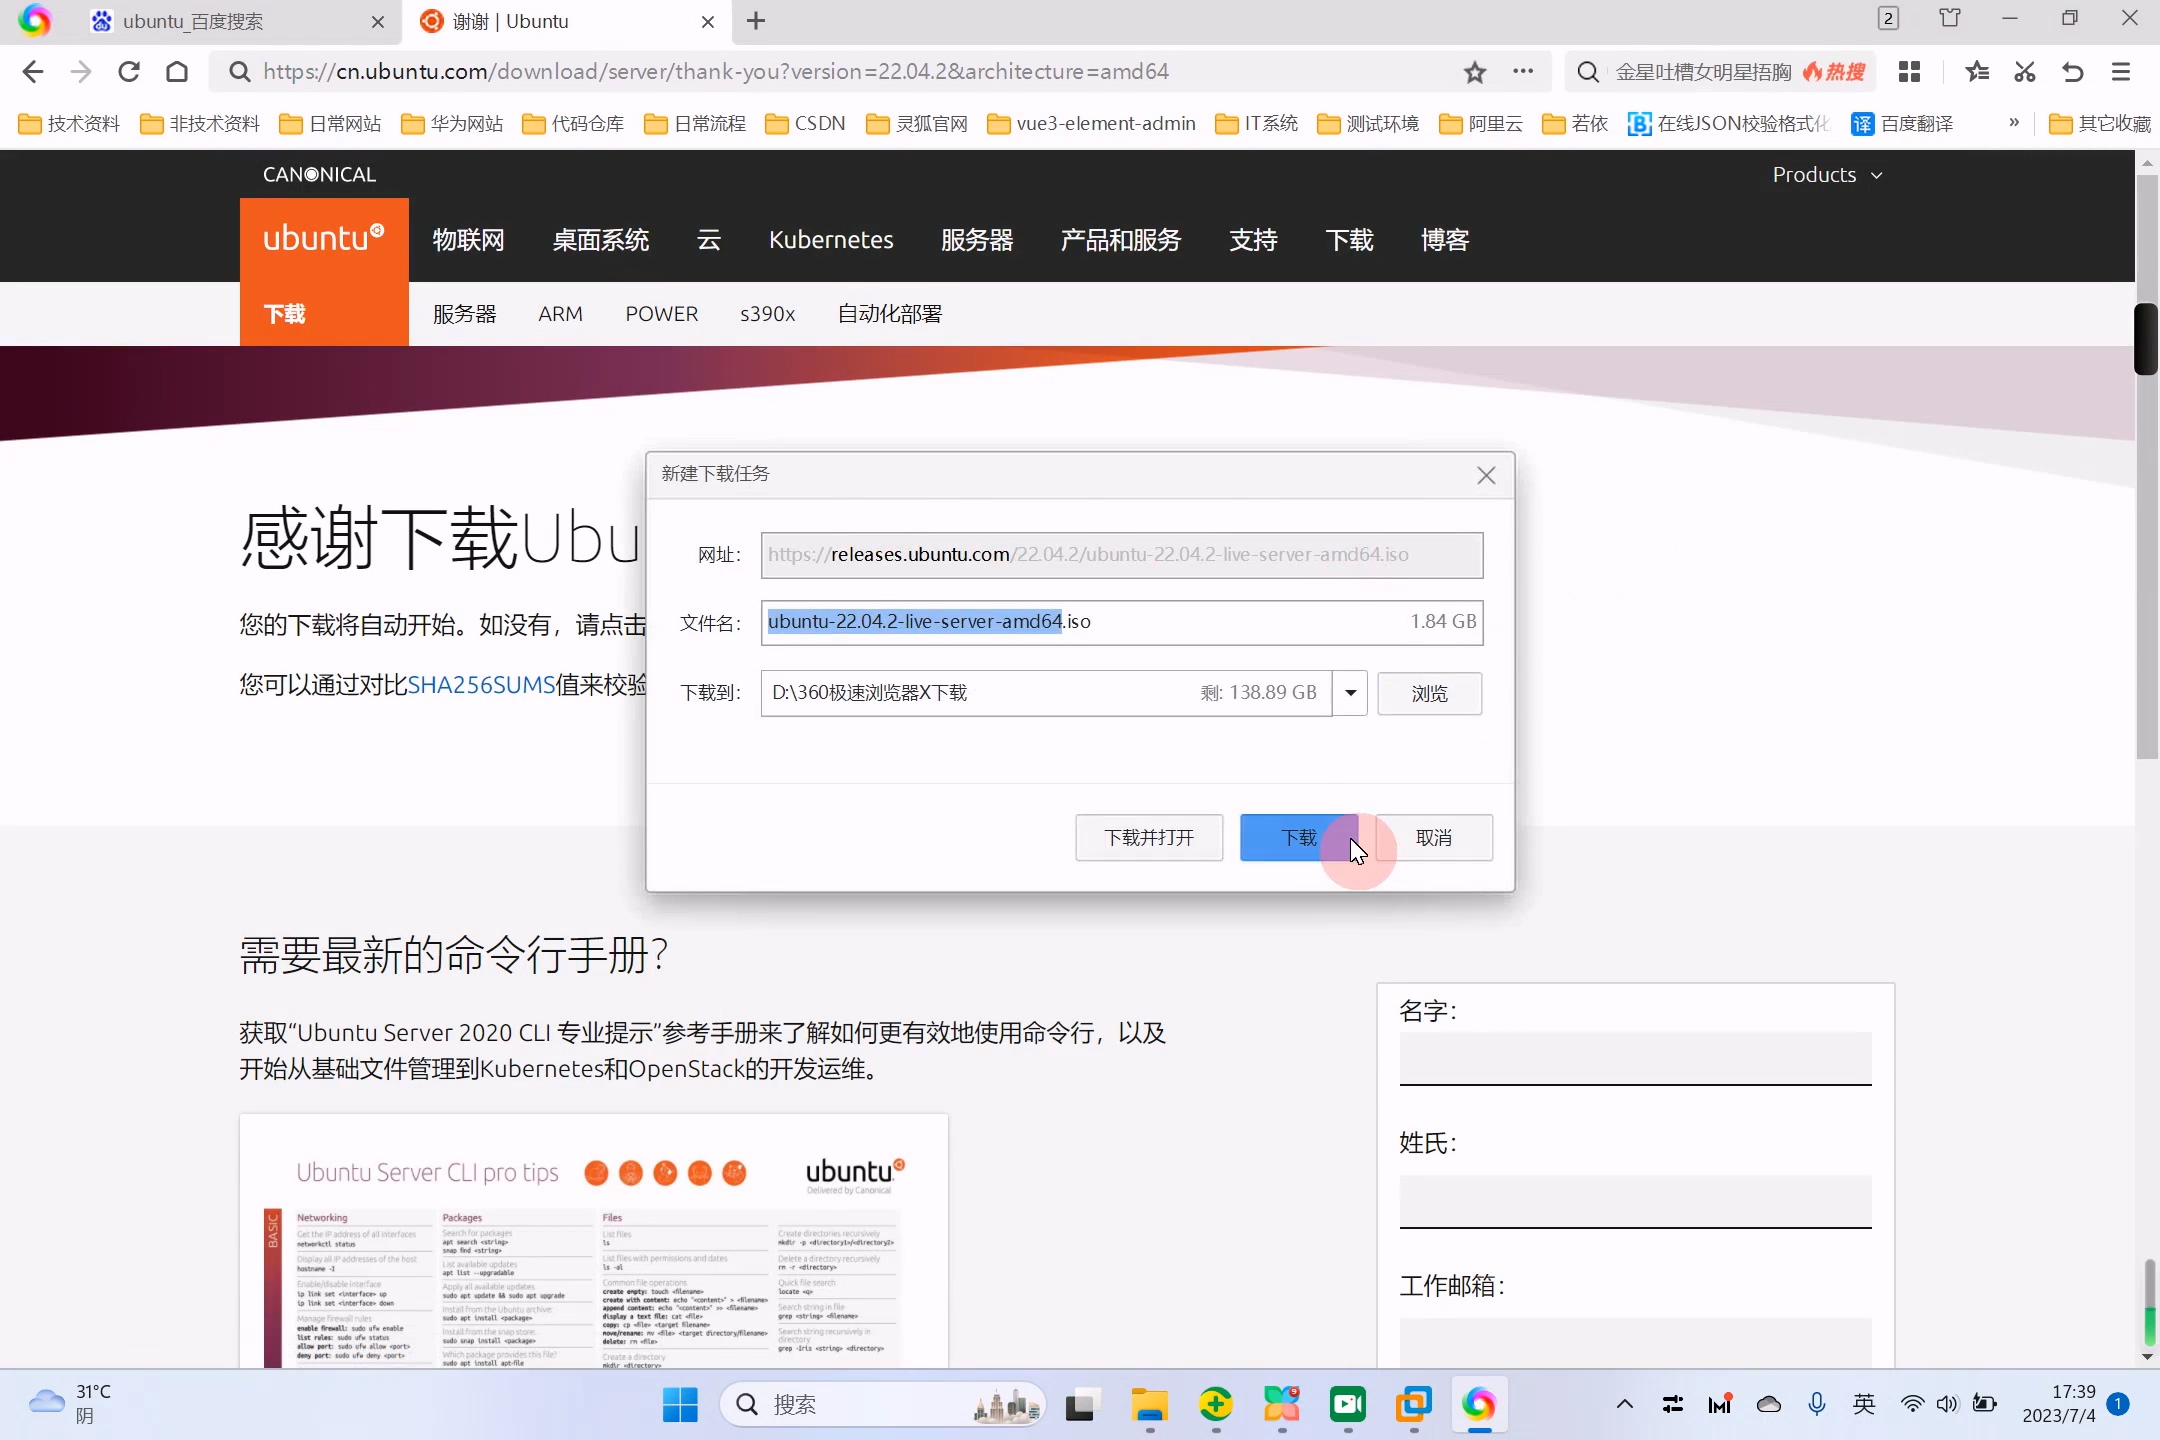Open a new browser tab
This screenshot has width=2160, height=1440.
click(x=756, y=21)
